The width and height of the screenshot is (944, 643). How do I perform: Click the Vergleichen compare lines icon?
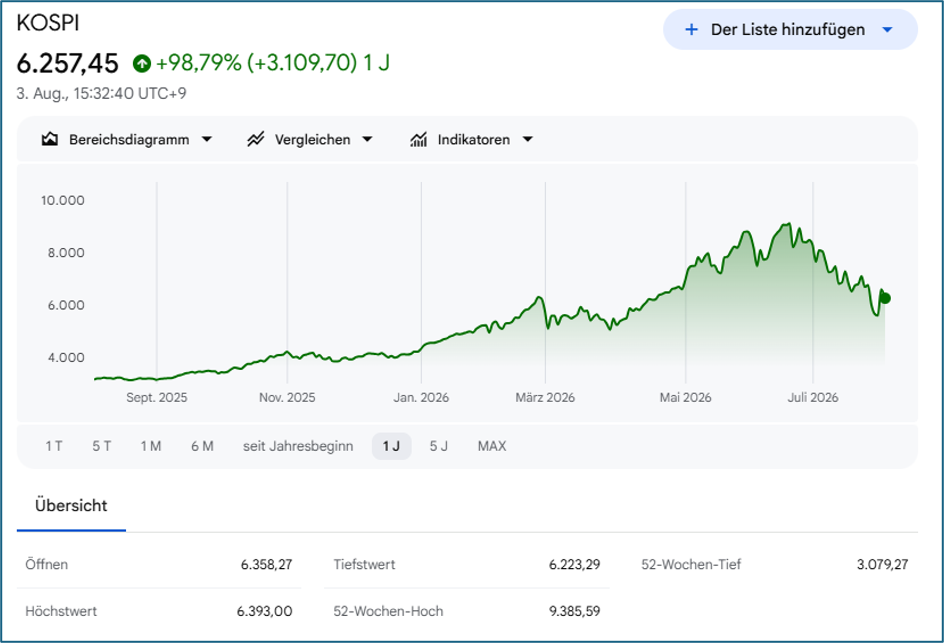[x=256, y=140]
